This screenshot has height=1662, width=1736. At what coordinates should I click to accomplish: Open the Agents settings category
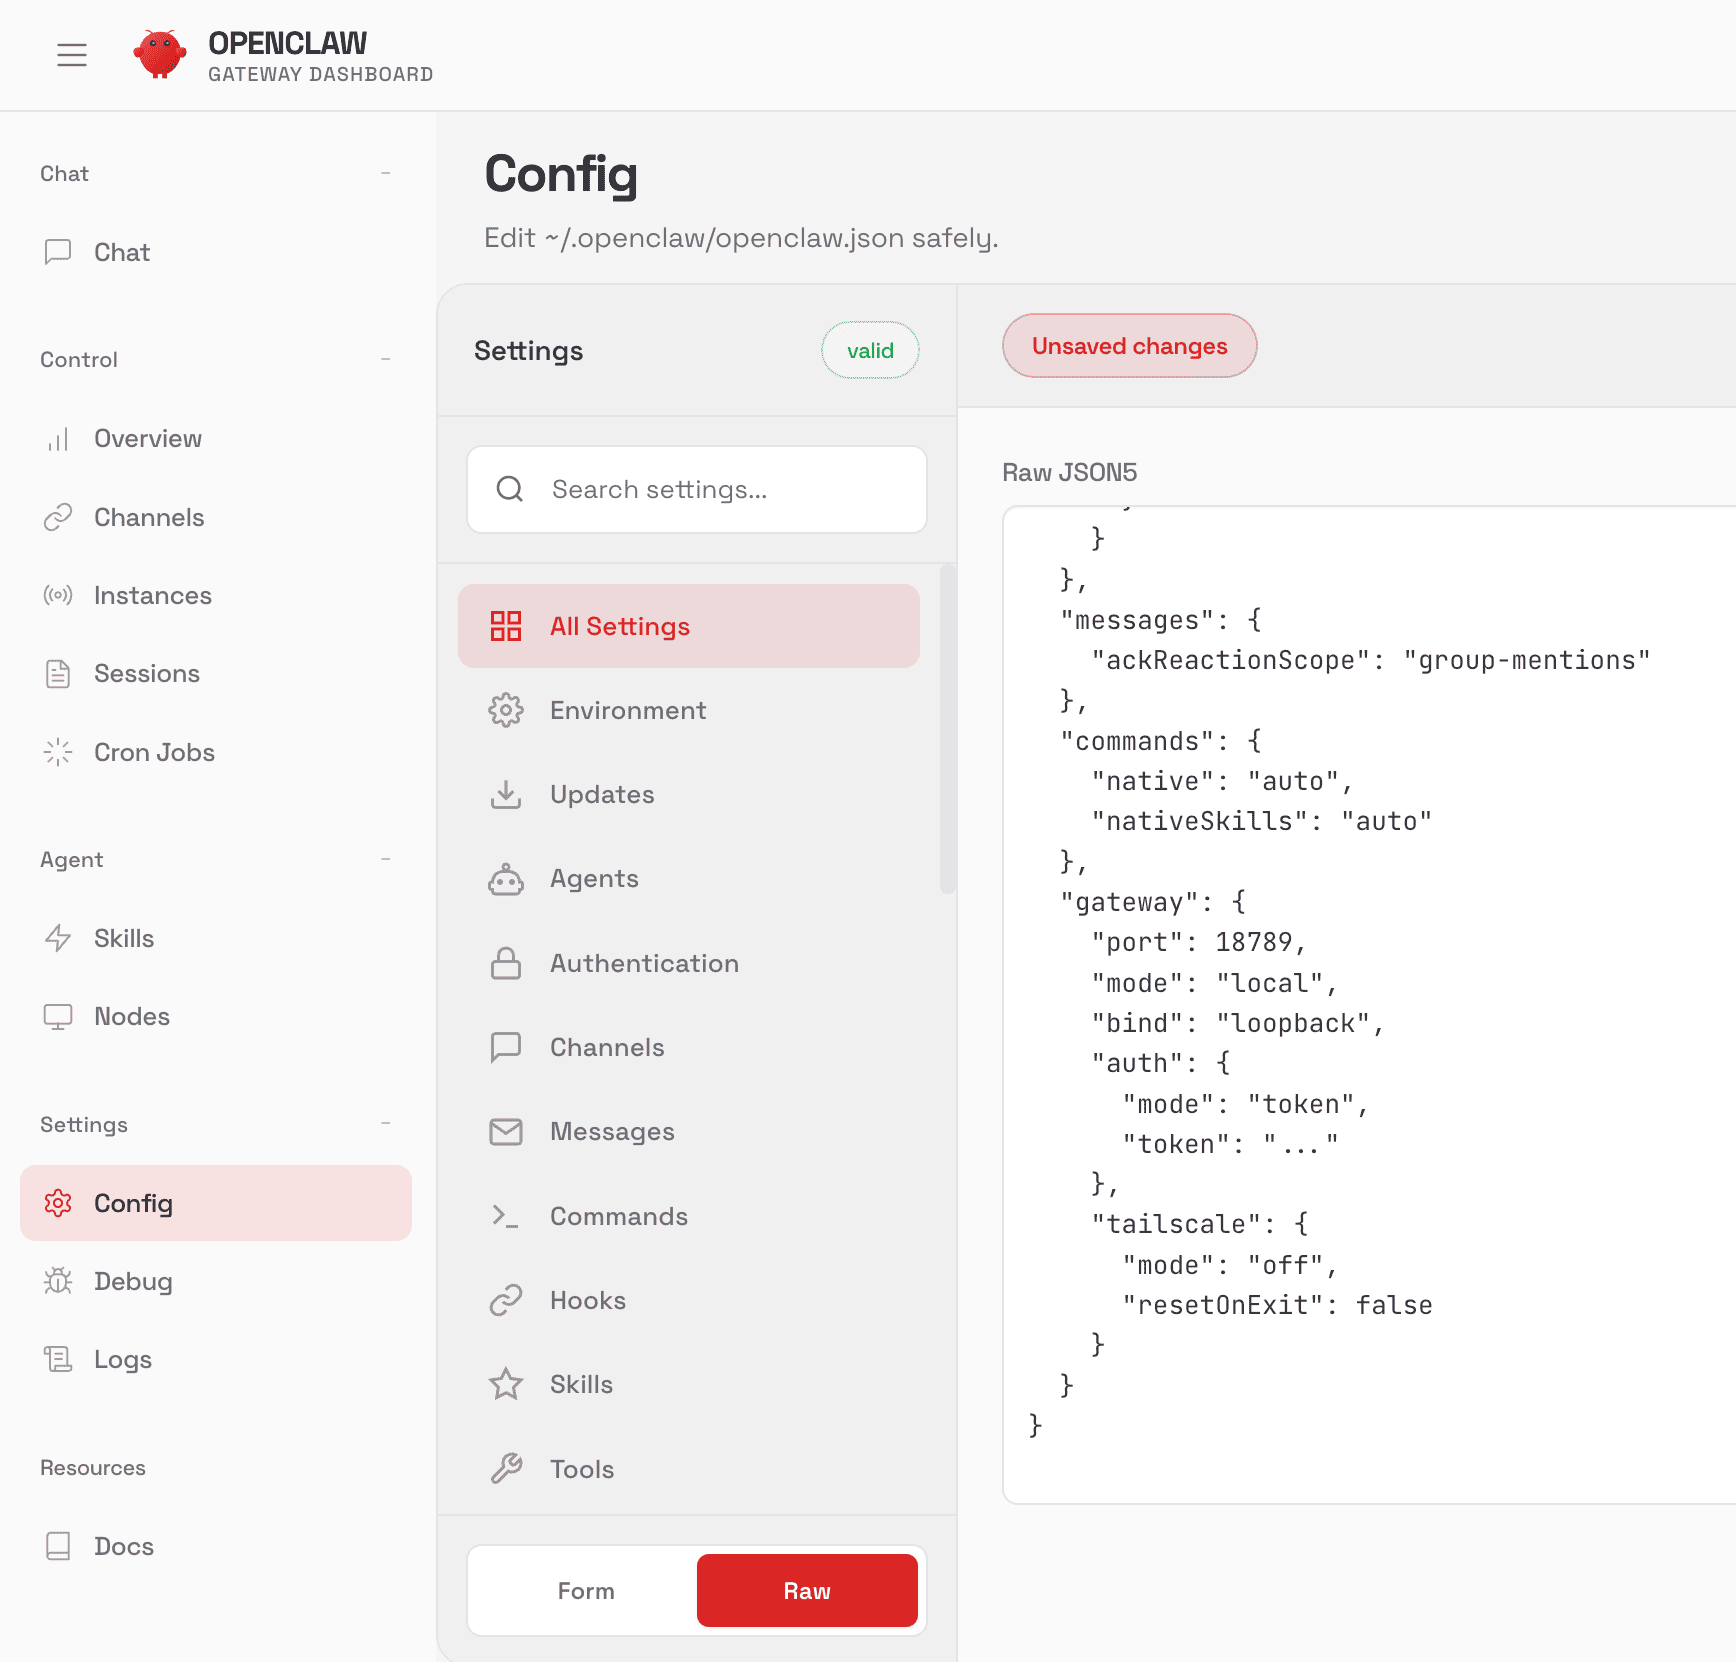coord(593,879)
